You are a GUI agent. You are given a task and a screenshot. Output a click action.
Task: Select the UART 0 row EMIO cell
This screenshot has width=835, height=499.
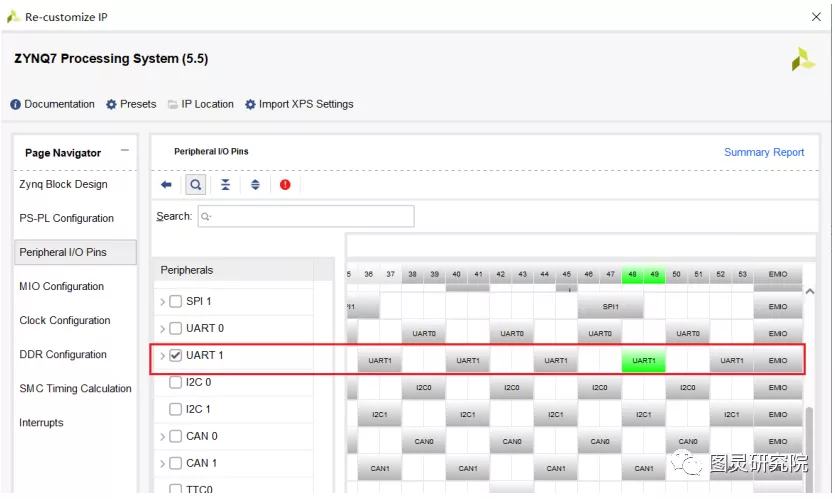tap(778, 334)
